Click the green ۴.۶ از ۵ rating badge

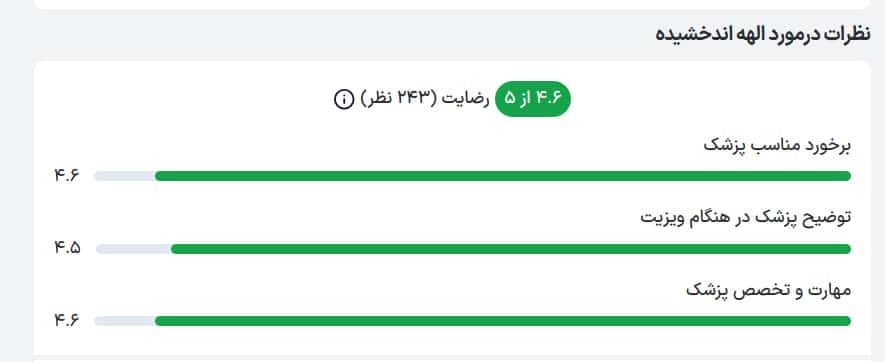point(533,99)
